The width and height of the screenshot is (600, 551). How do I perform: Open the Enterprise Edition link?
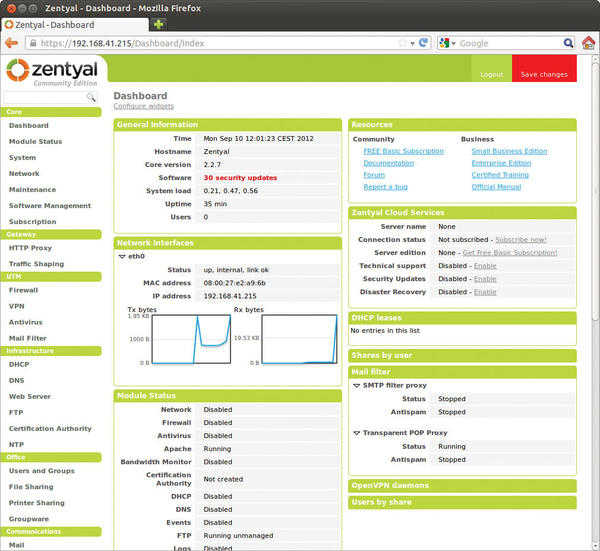tap(501, 163)
